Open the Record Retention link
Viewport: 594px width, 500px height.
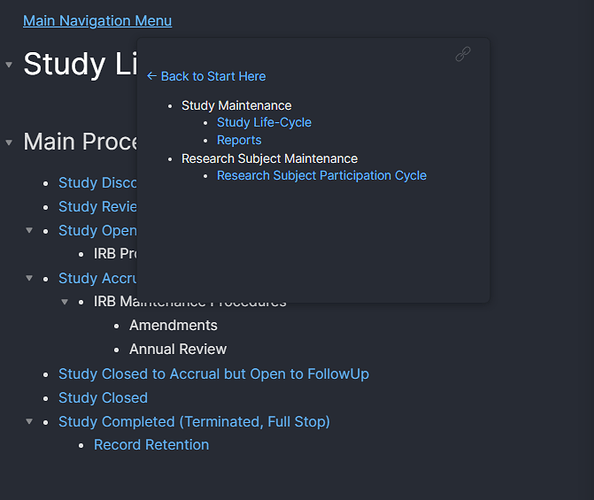[152, 445]
